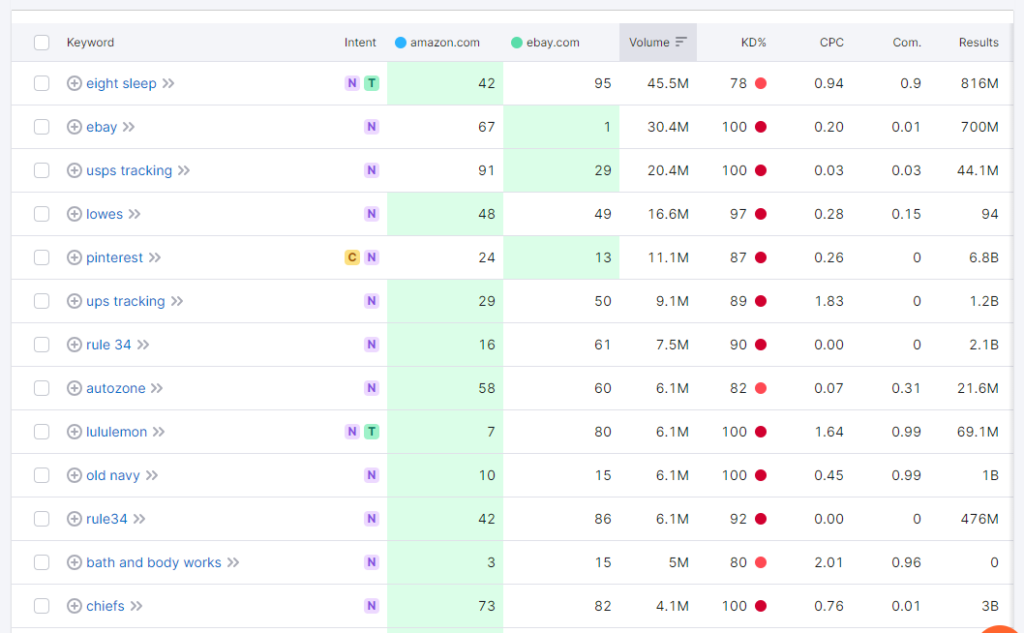Check the eight sleep row checkbox

[42, 84]
